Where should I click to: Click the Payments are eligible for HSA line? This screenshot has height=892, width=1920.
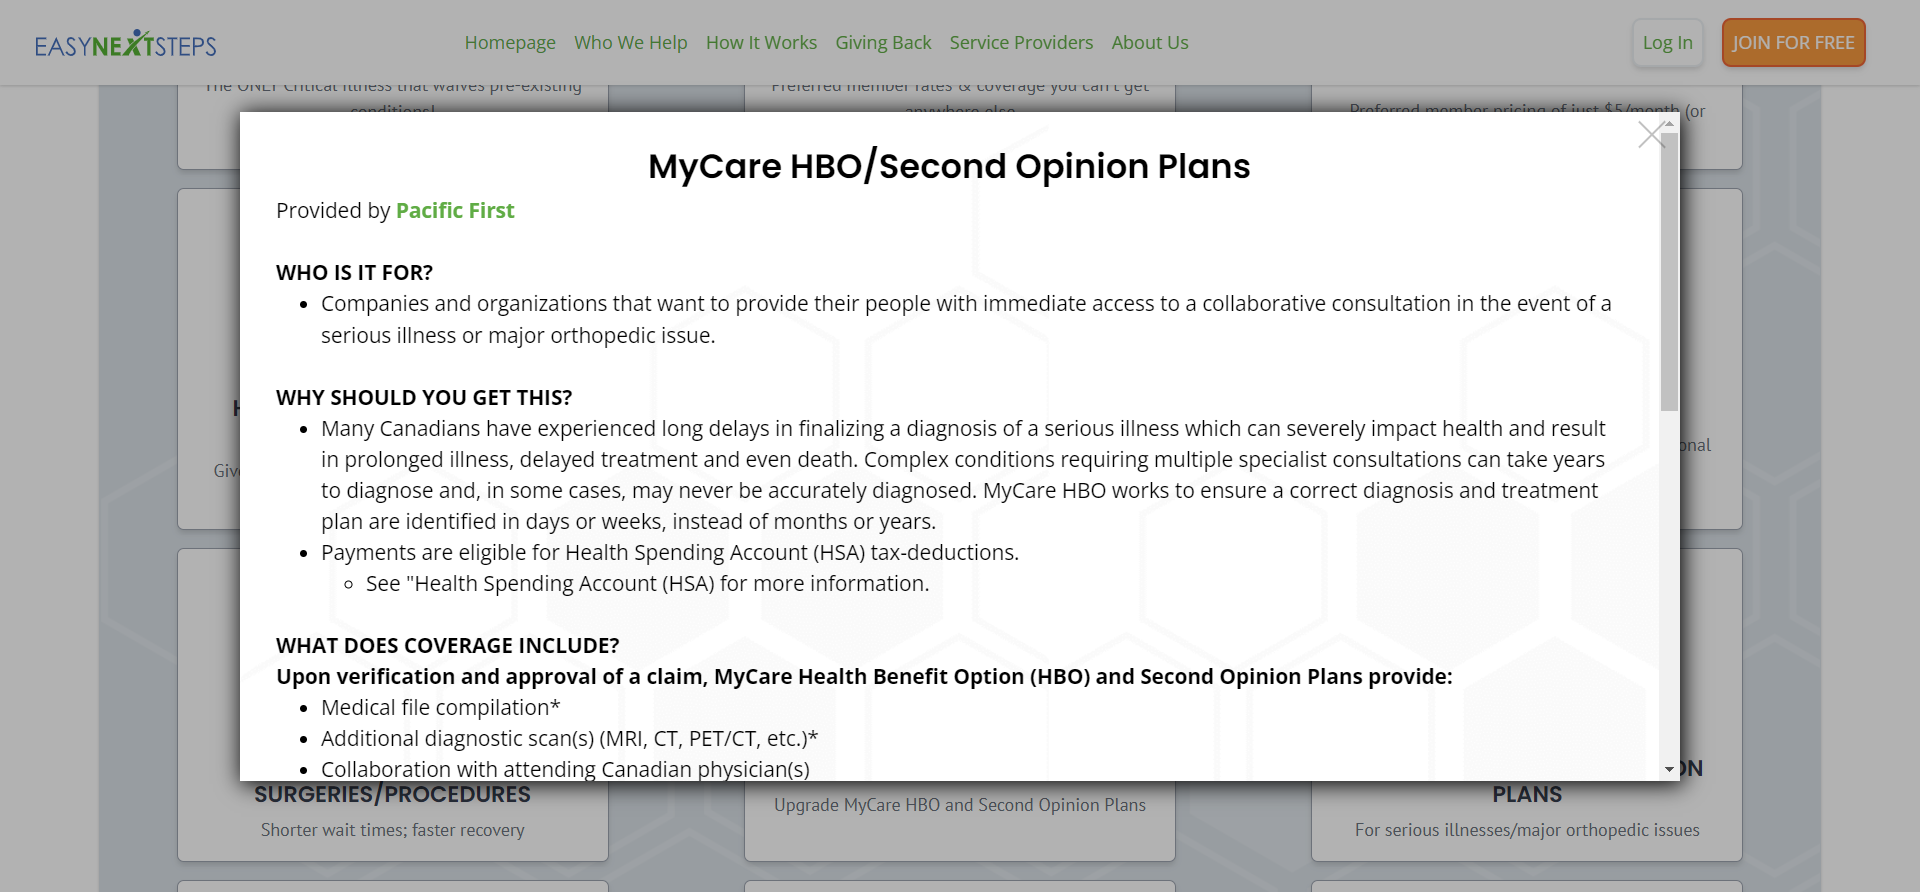pyautogui.click(x=670, y=553)
